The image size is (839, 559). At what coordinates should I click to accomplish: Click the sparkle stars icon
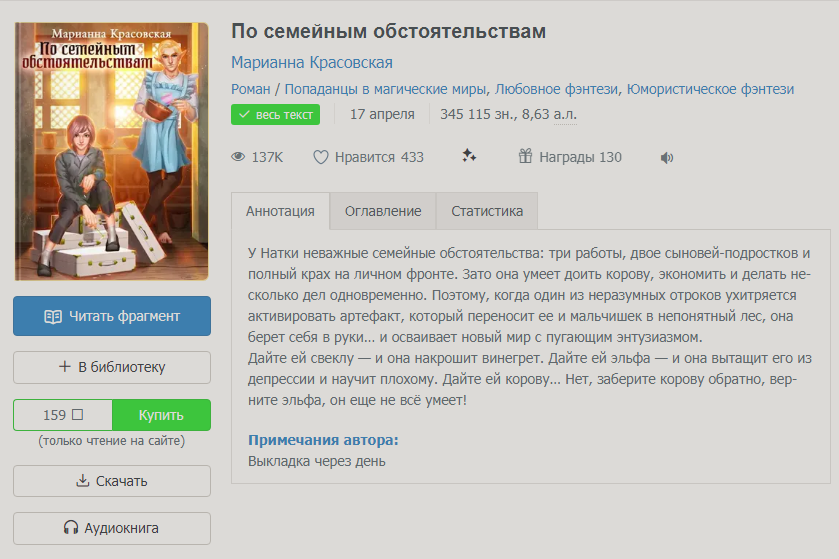[469, 156]
